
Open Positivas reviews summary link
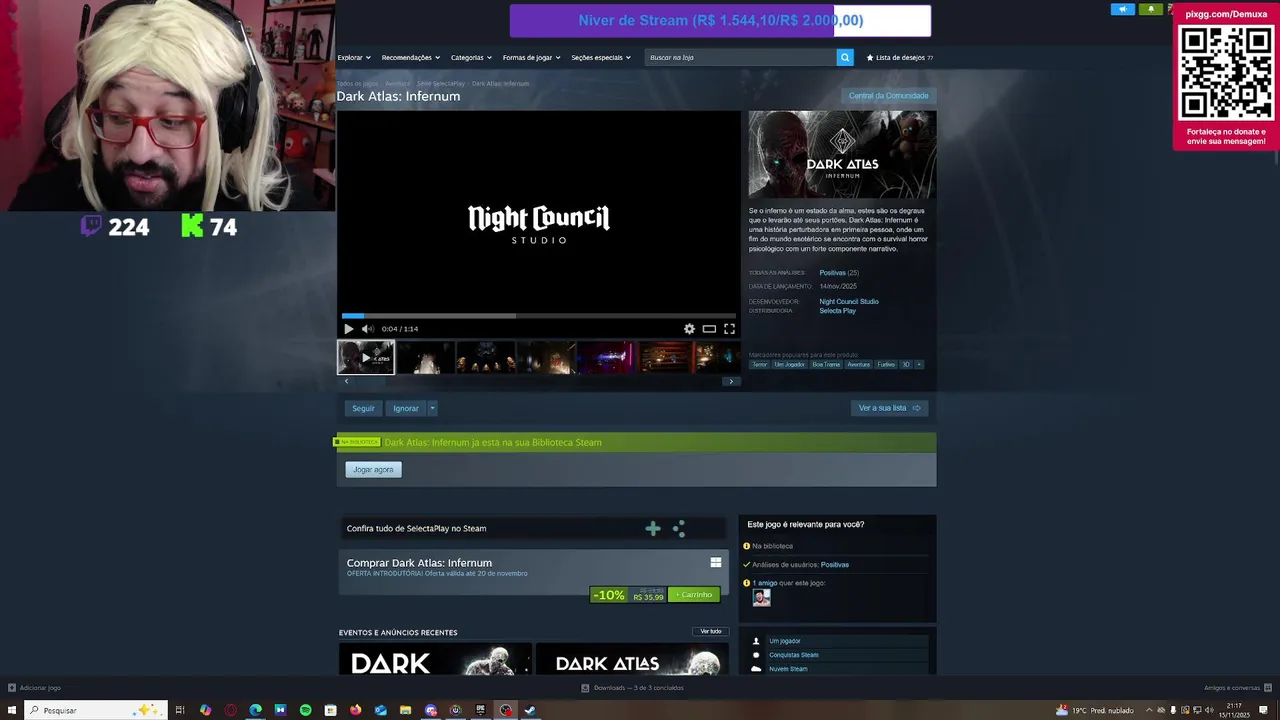(832, 273)
